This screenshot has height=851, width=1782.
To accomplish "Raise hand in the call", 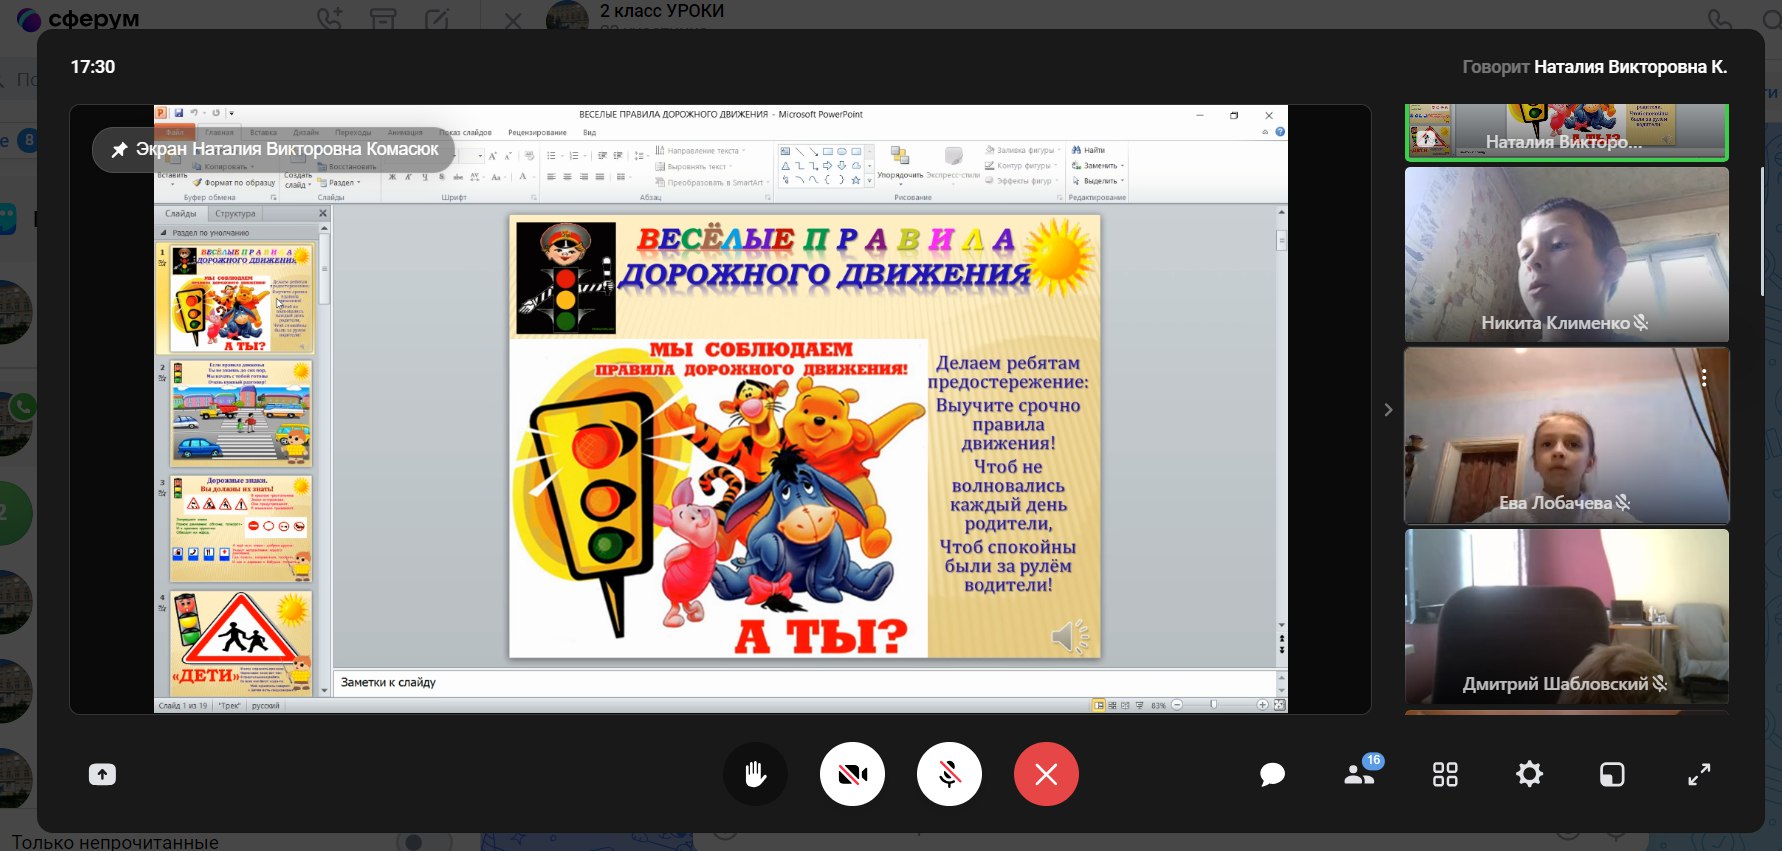I will [x=755, y=774].
